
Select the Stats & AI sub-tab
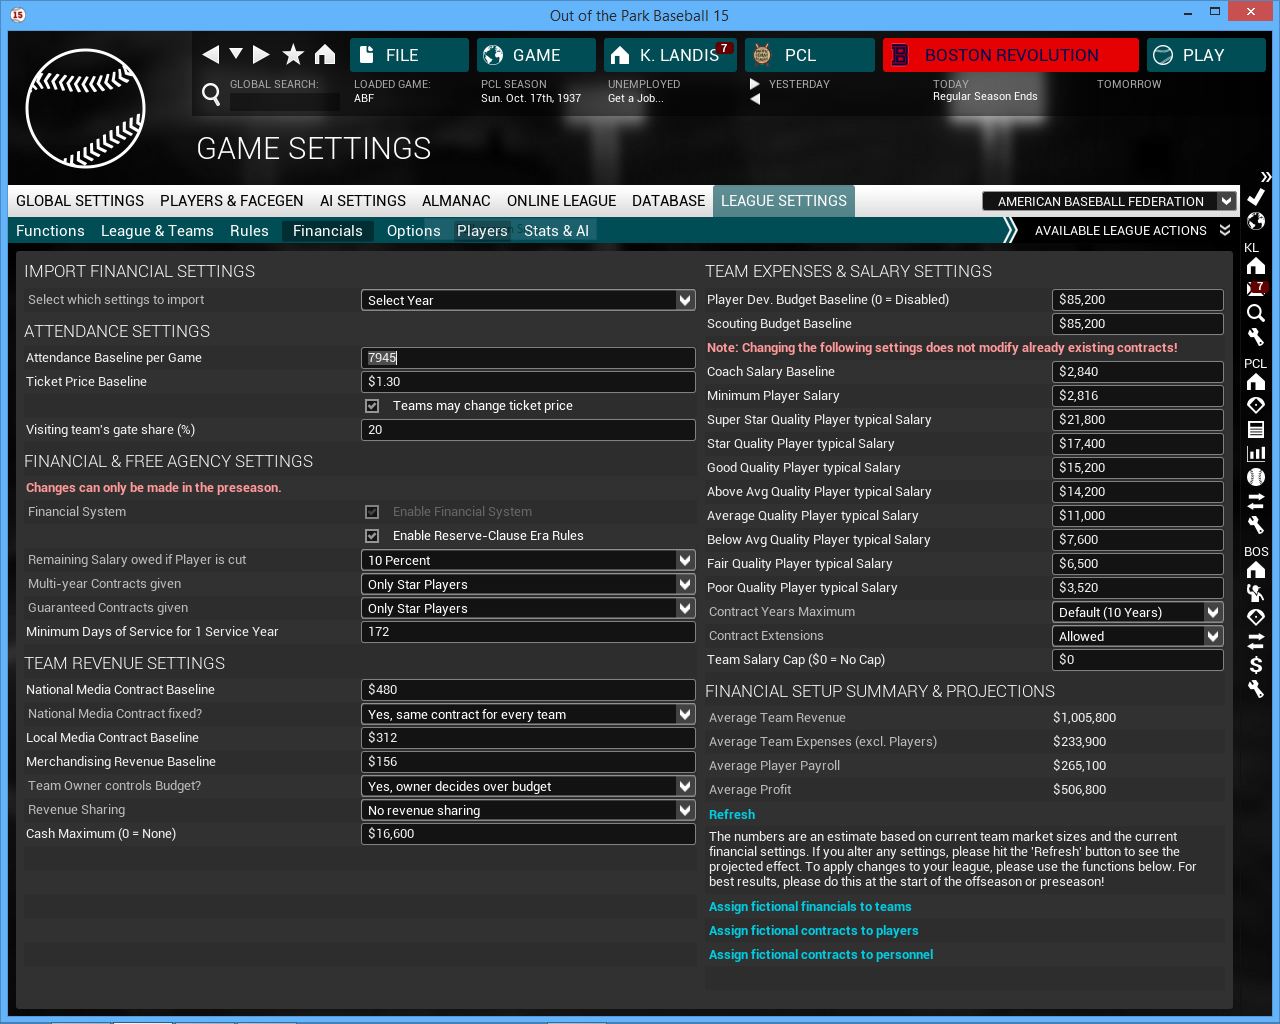click(556, 231)
